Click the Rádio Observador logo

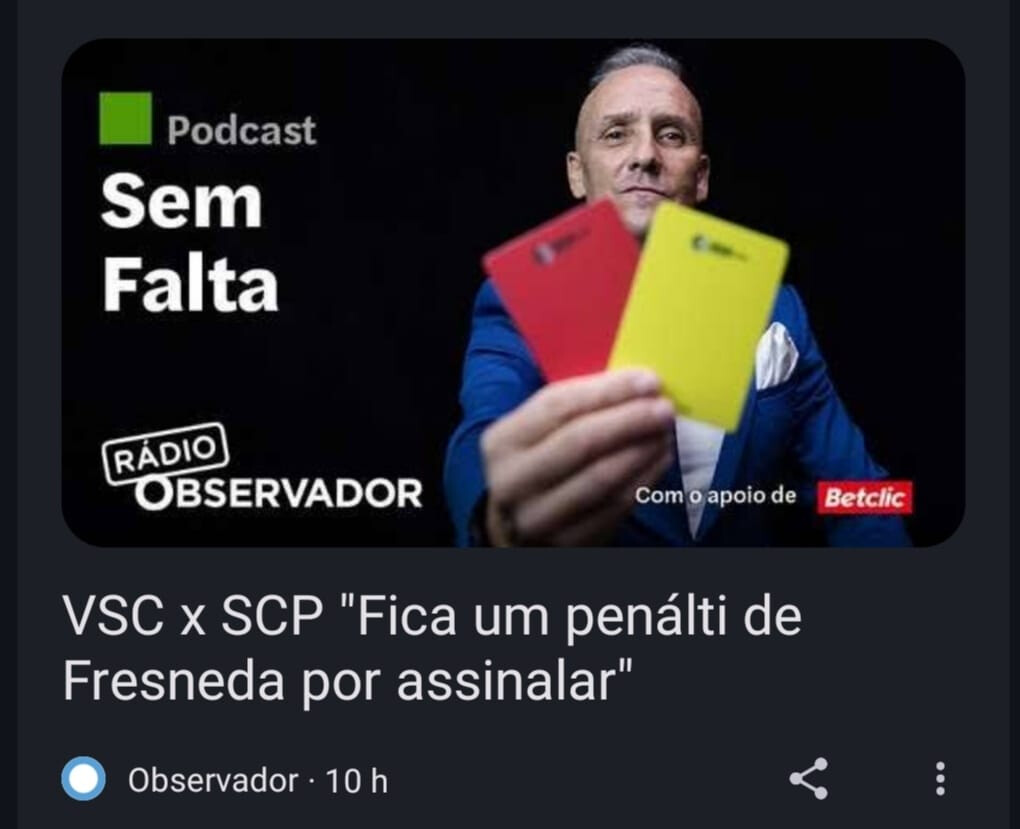pos(262,467)
